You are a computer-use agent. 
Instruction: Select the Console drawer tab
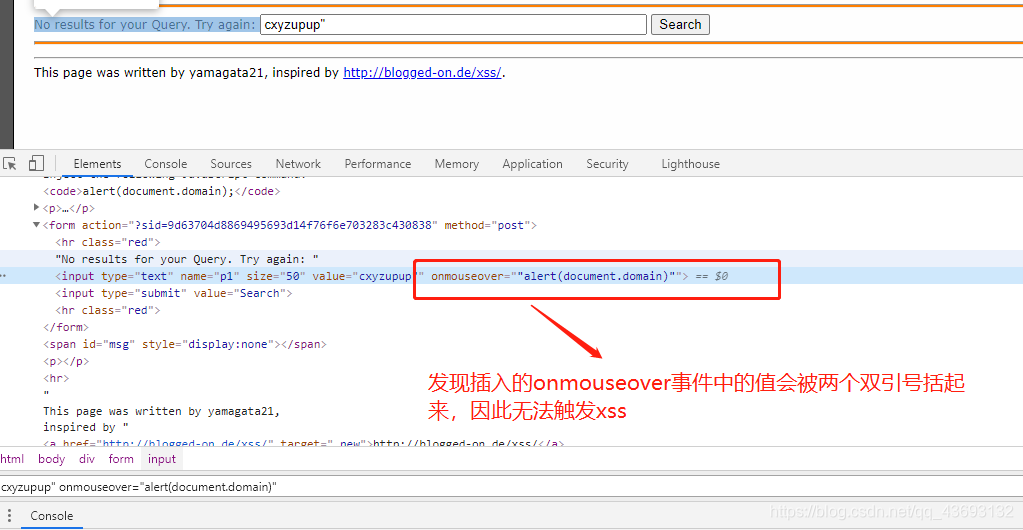pyautogui.click(x=52, y=516)
